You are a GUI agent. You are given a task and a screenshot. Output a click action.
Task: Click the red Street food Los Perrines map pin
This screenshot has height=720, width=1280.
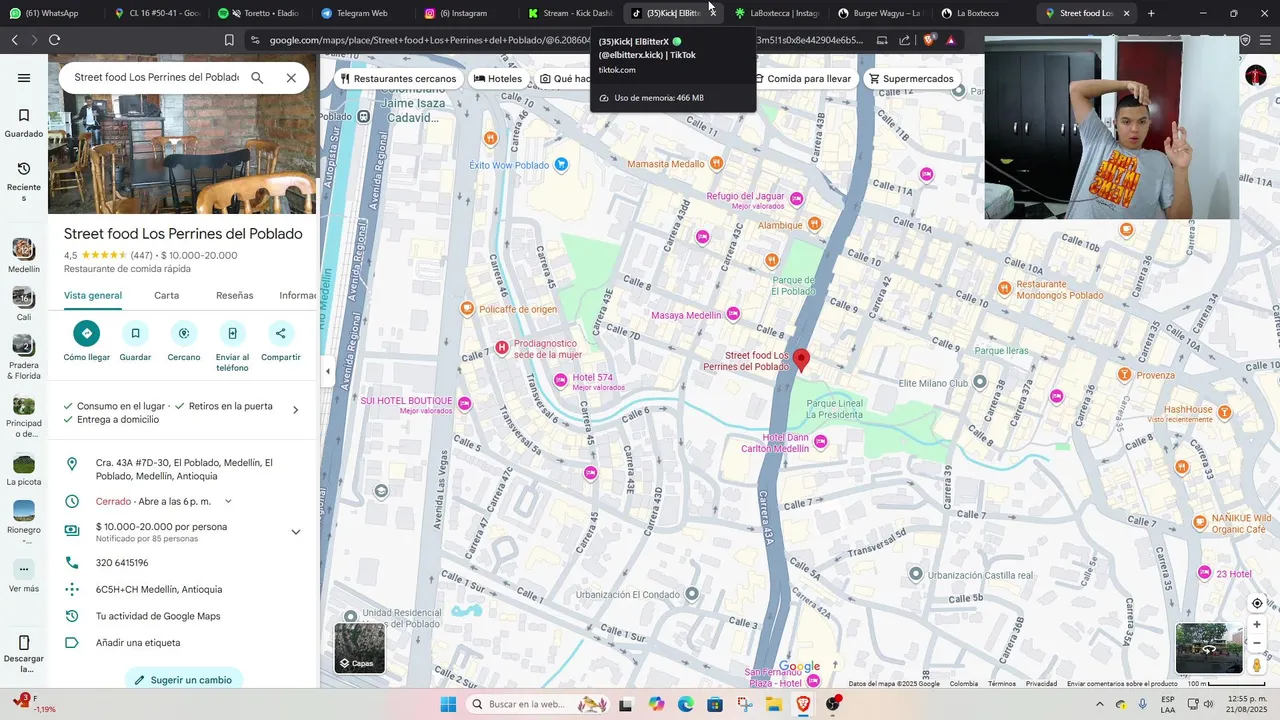point(801,361)
